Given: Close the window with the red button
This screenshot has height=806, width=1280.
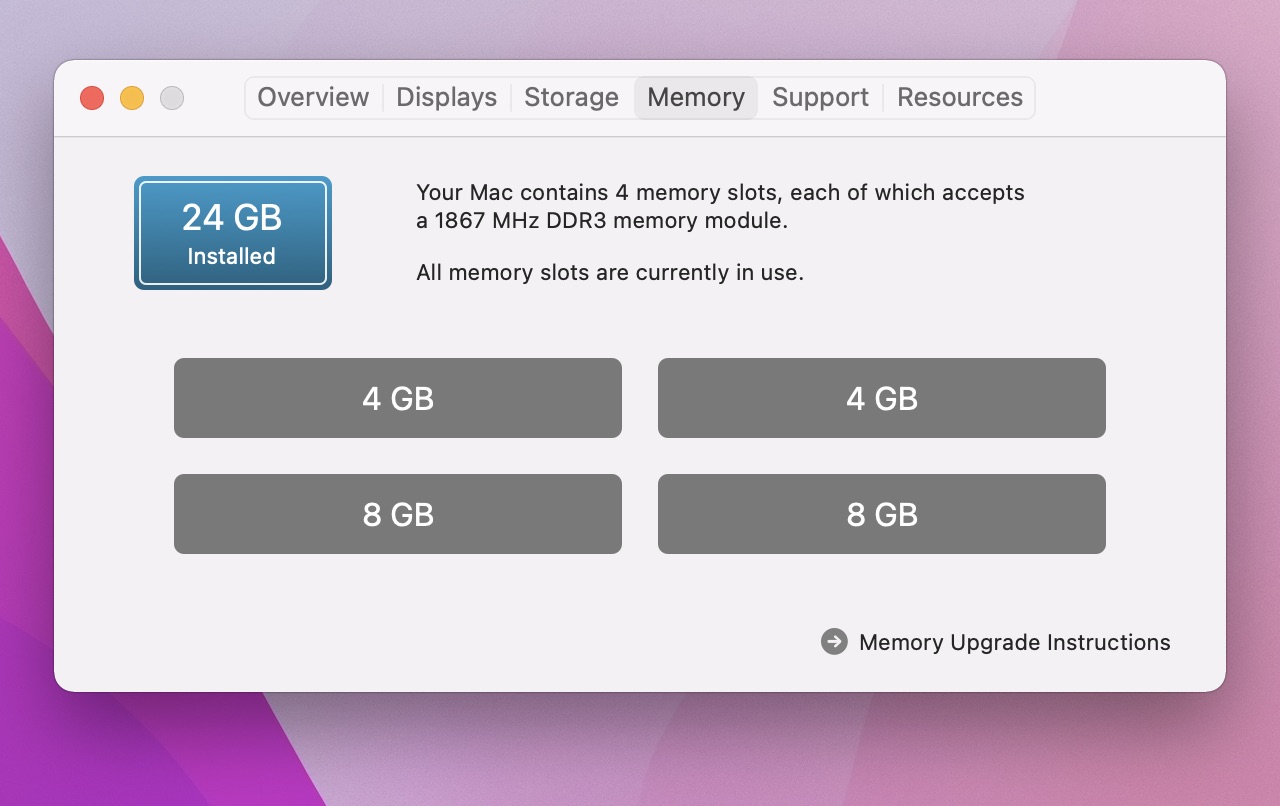Looking at the screenshot, I should 92,98.
